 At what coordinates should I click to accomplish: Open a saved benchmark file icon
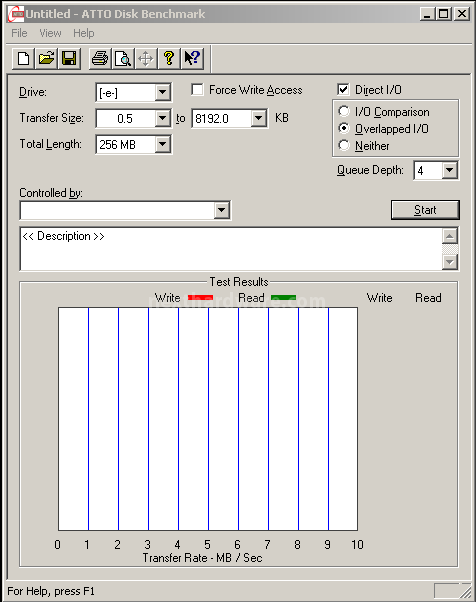pos(46,59)
